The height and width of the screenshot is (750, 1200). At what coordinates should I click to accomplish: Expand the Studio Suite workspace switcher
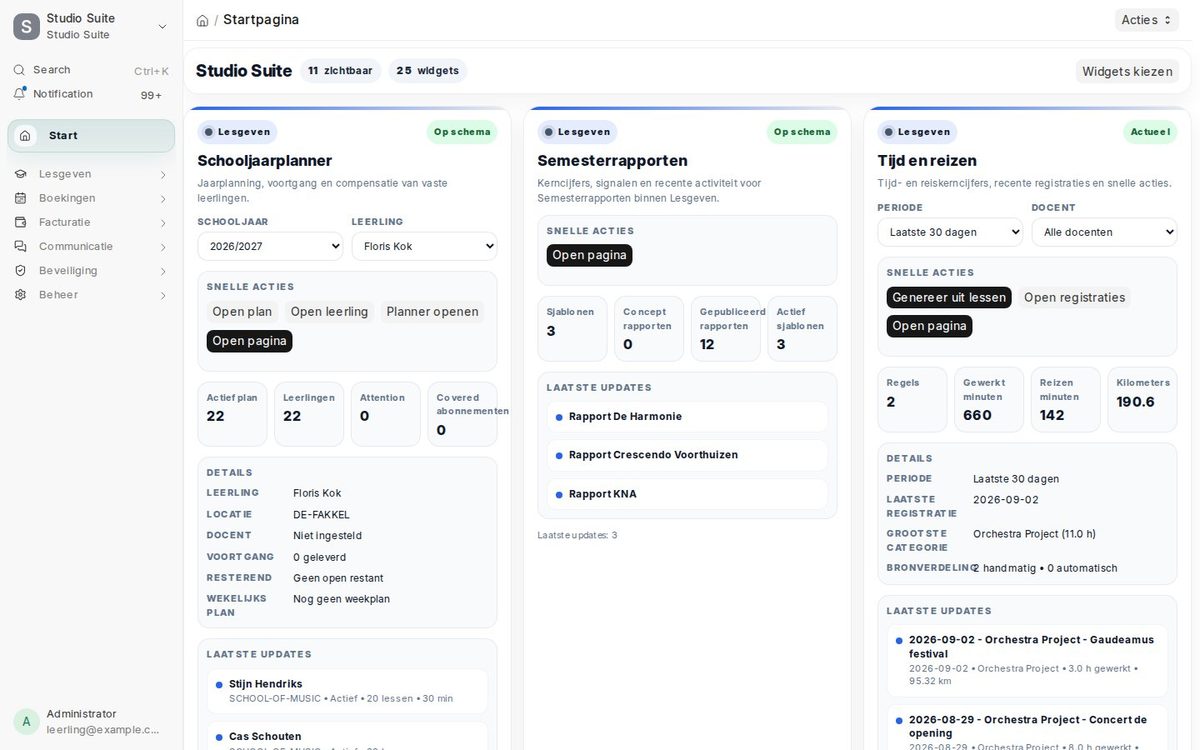pos(163,26)
